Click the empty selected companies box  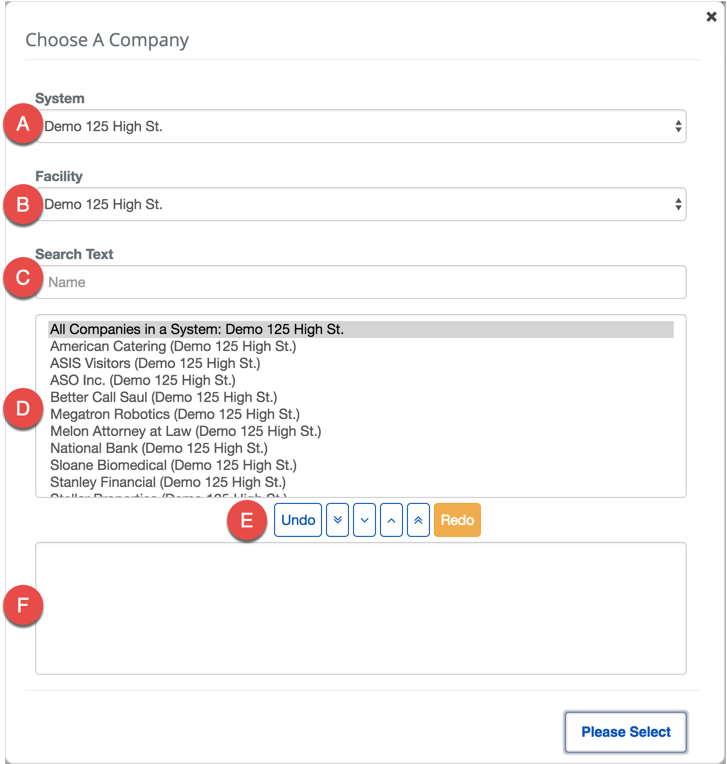(x=360, y=608)
